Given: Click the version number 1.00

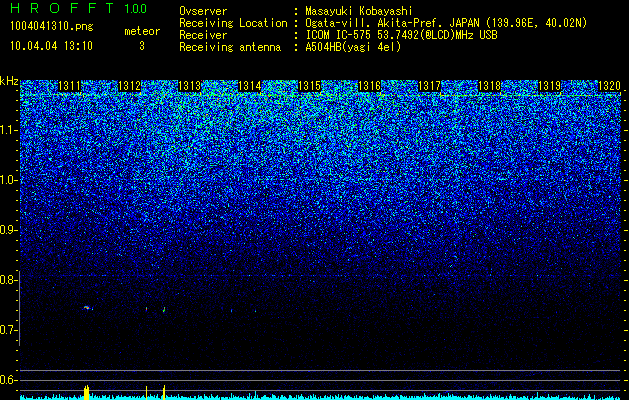Looking at the screenshot, I should (x=135, y=9).
